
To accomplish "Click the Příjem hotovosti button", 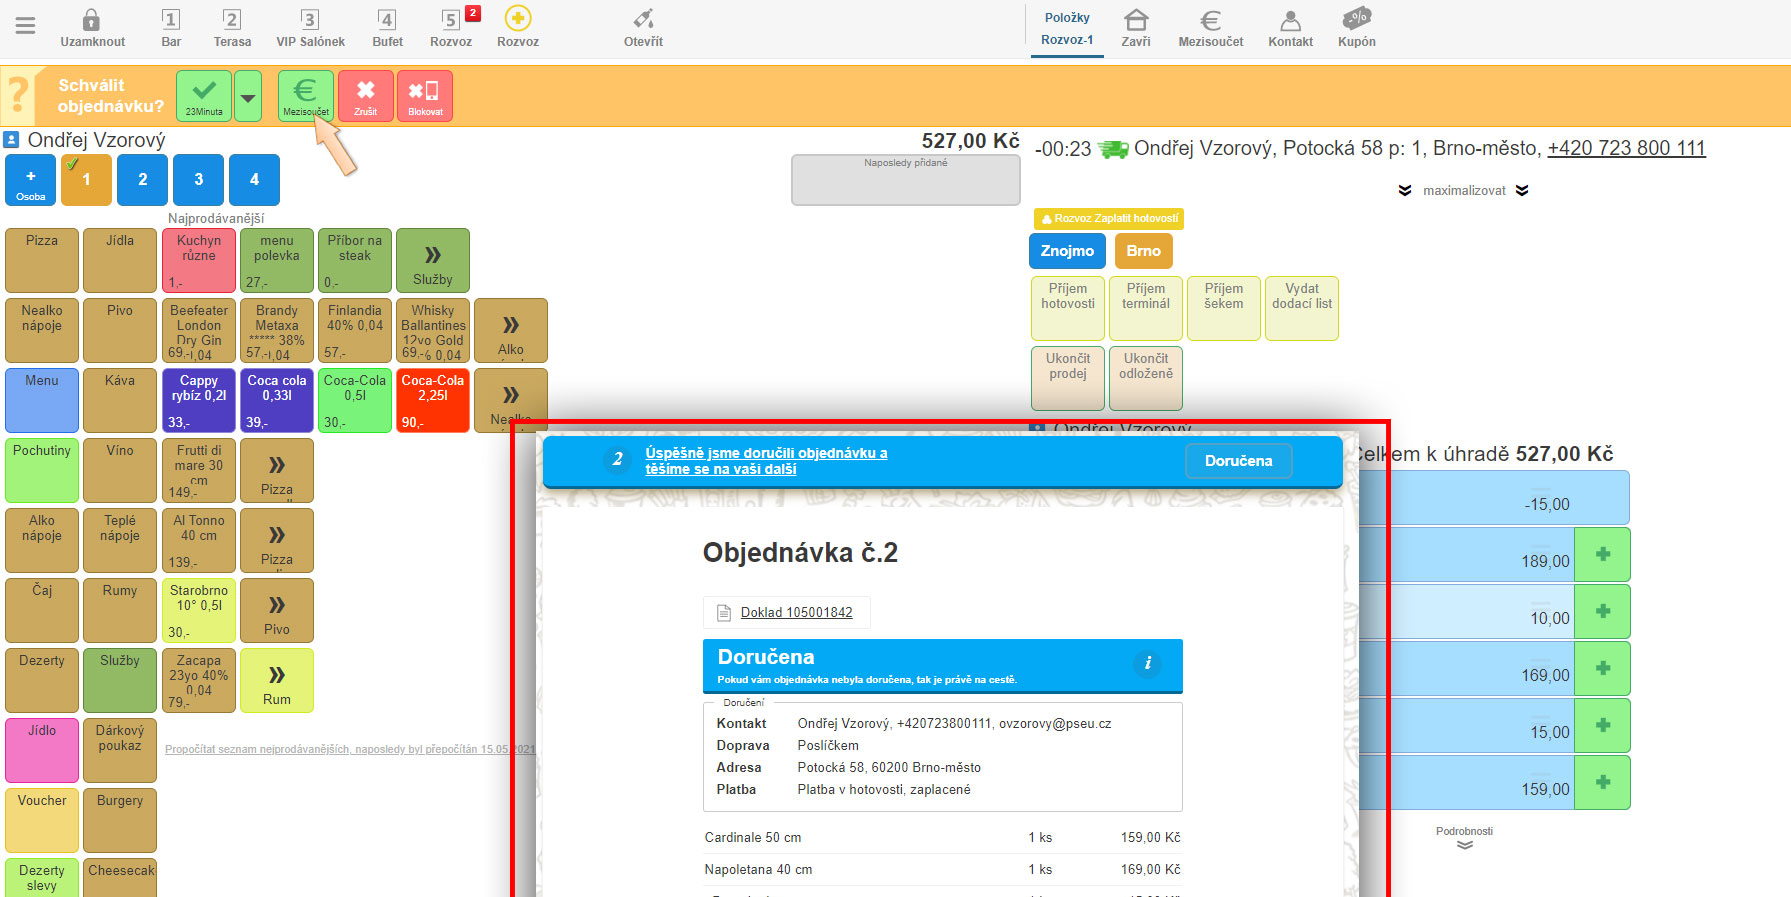I will click(1067, 309).
